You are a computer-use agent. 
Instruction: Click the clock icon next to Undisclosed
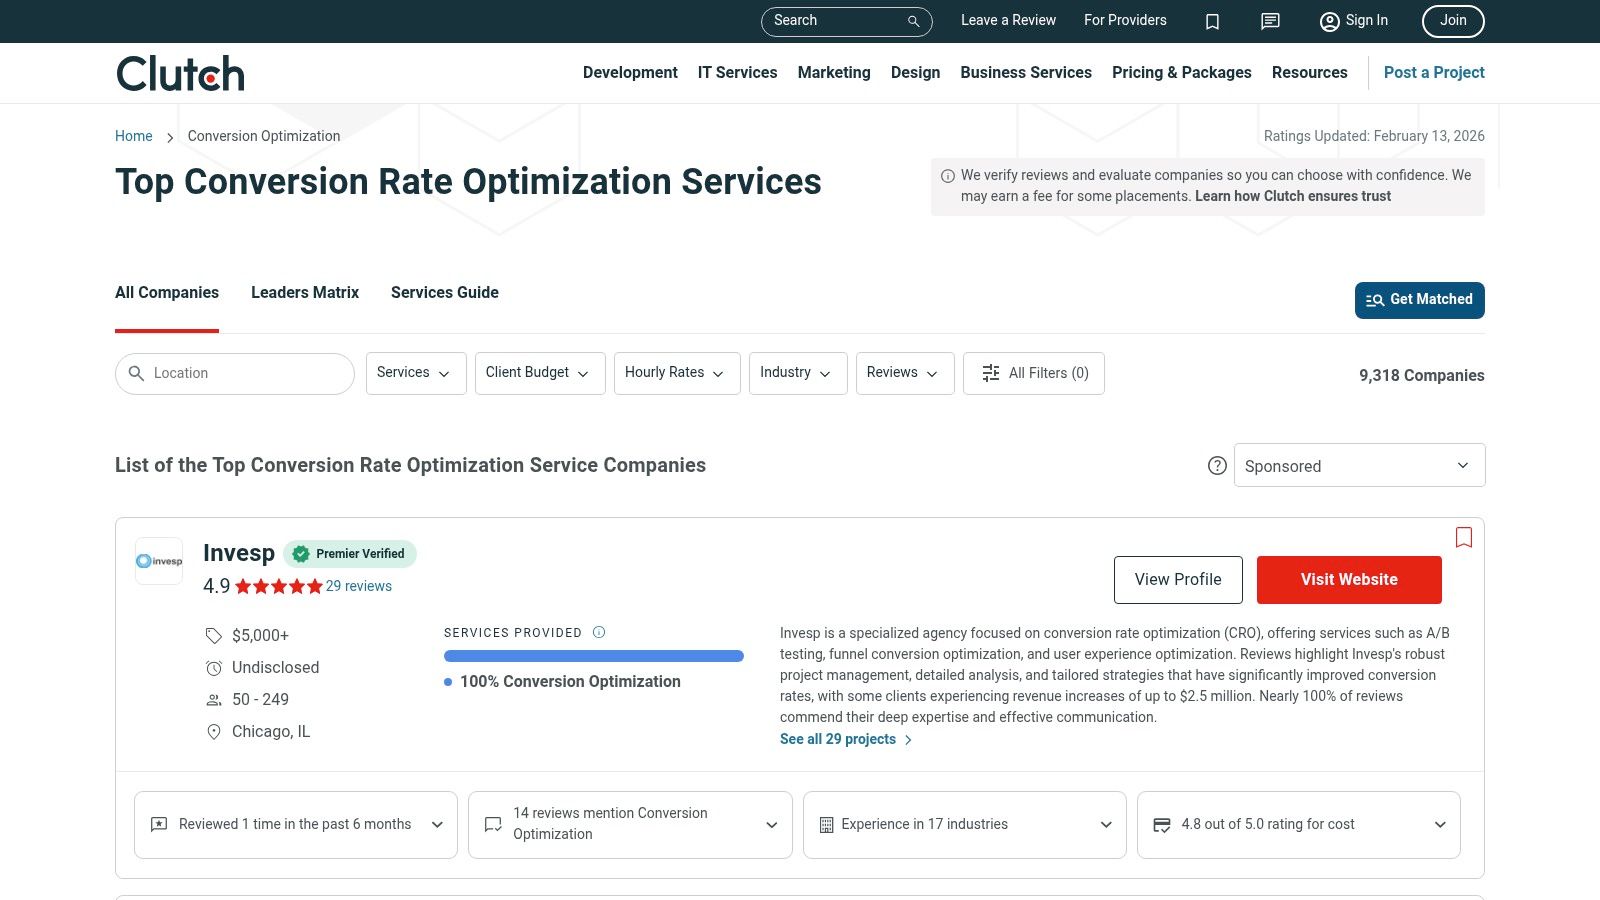click(213, 667)
